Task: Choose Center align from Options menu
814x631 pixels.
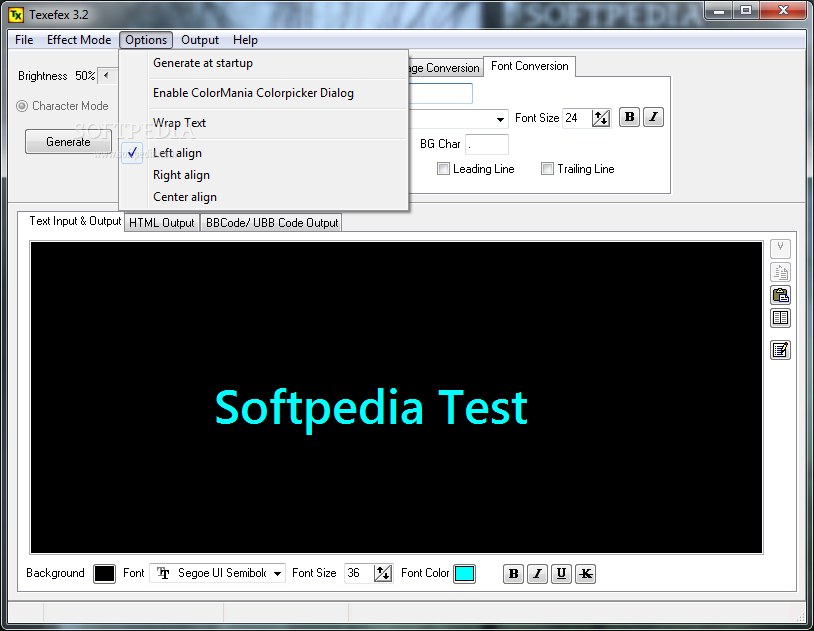Action: click(x=264, y=197)
